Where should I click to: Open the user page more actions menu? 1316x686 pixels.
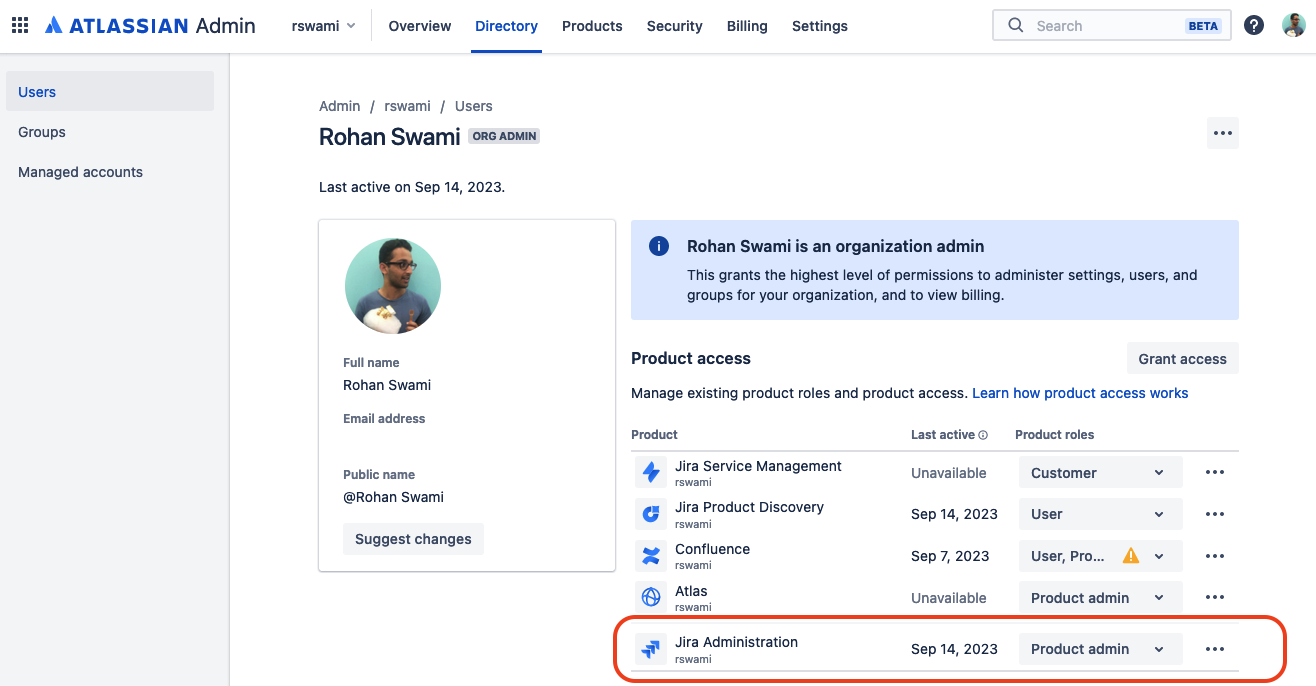click(1223, 133)
